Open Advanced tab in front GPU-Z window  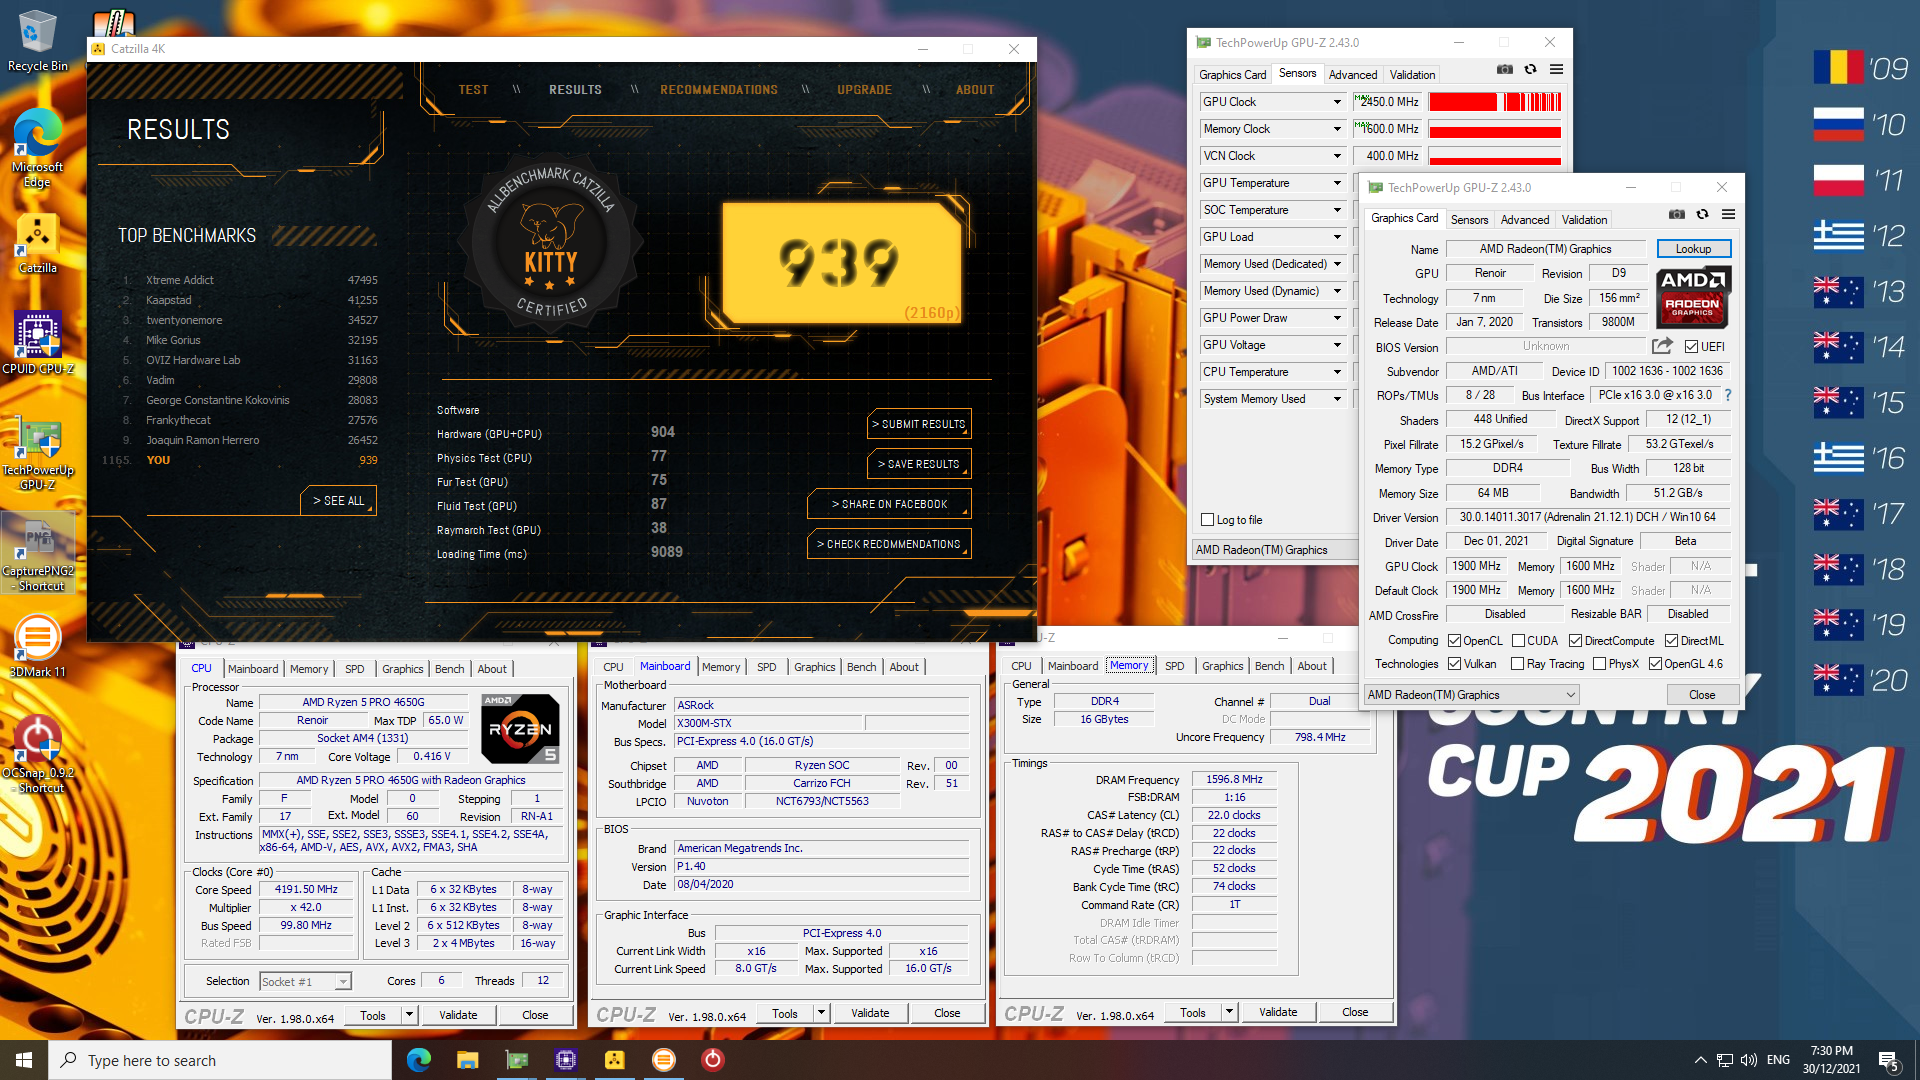click(x=1524, y=220)
